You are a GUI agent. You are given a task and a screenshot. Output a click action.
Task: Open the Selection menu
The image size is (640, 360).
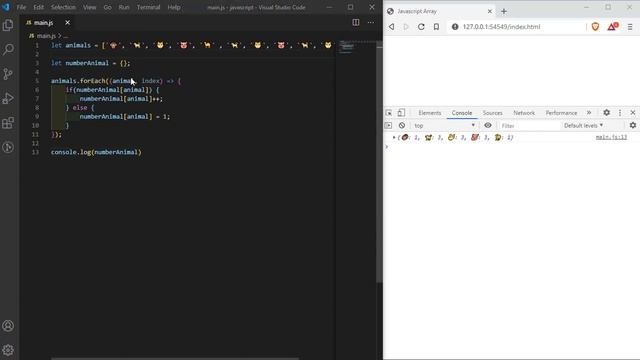pos(63,7)
